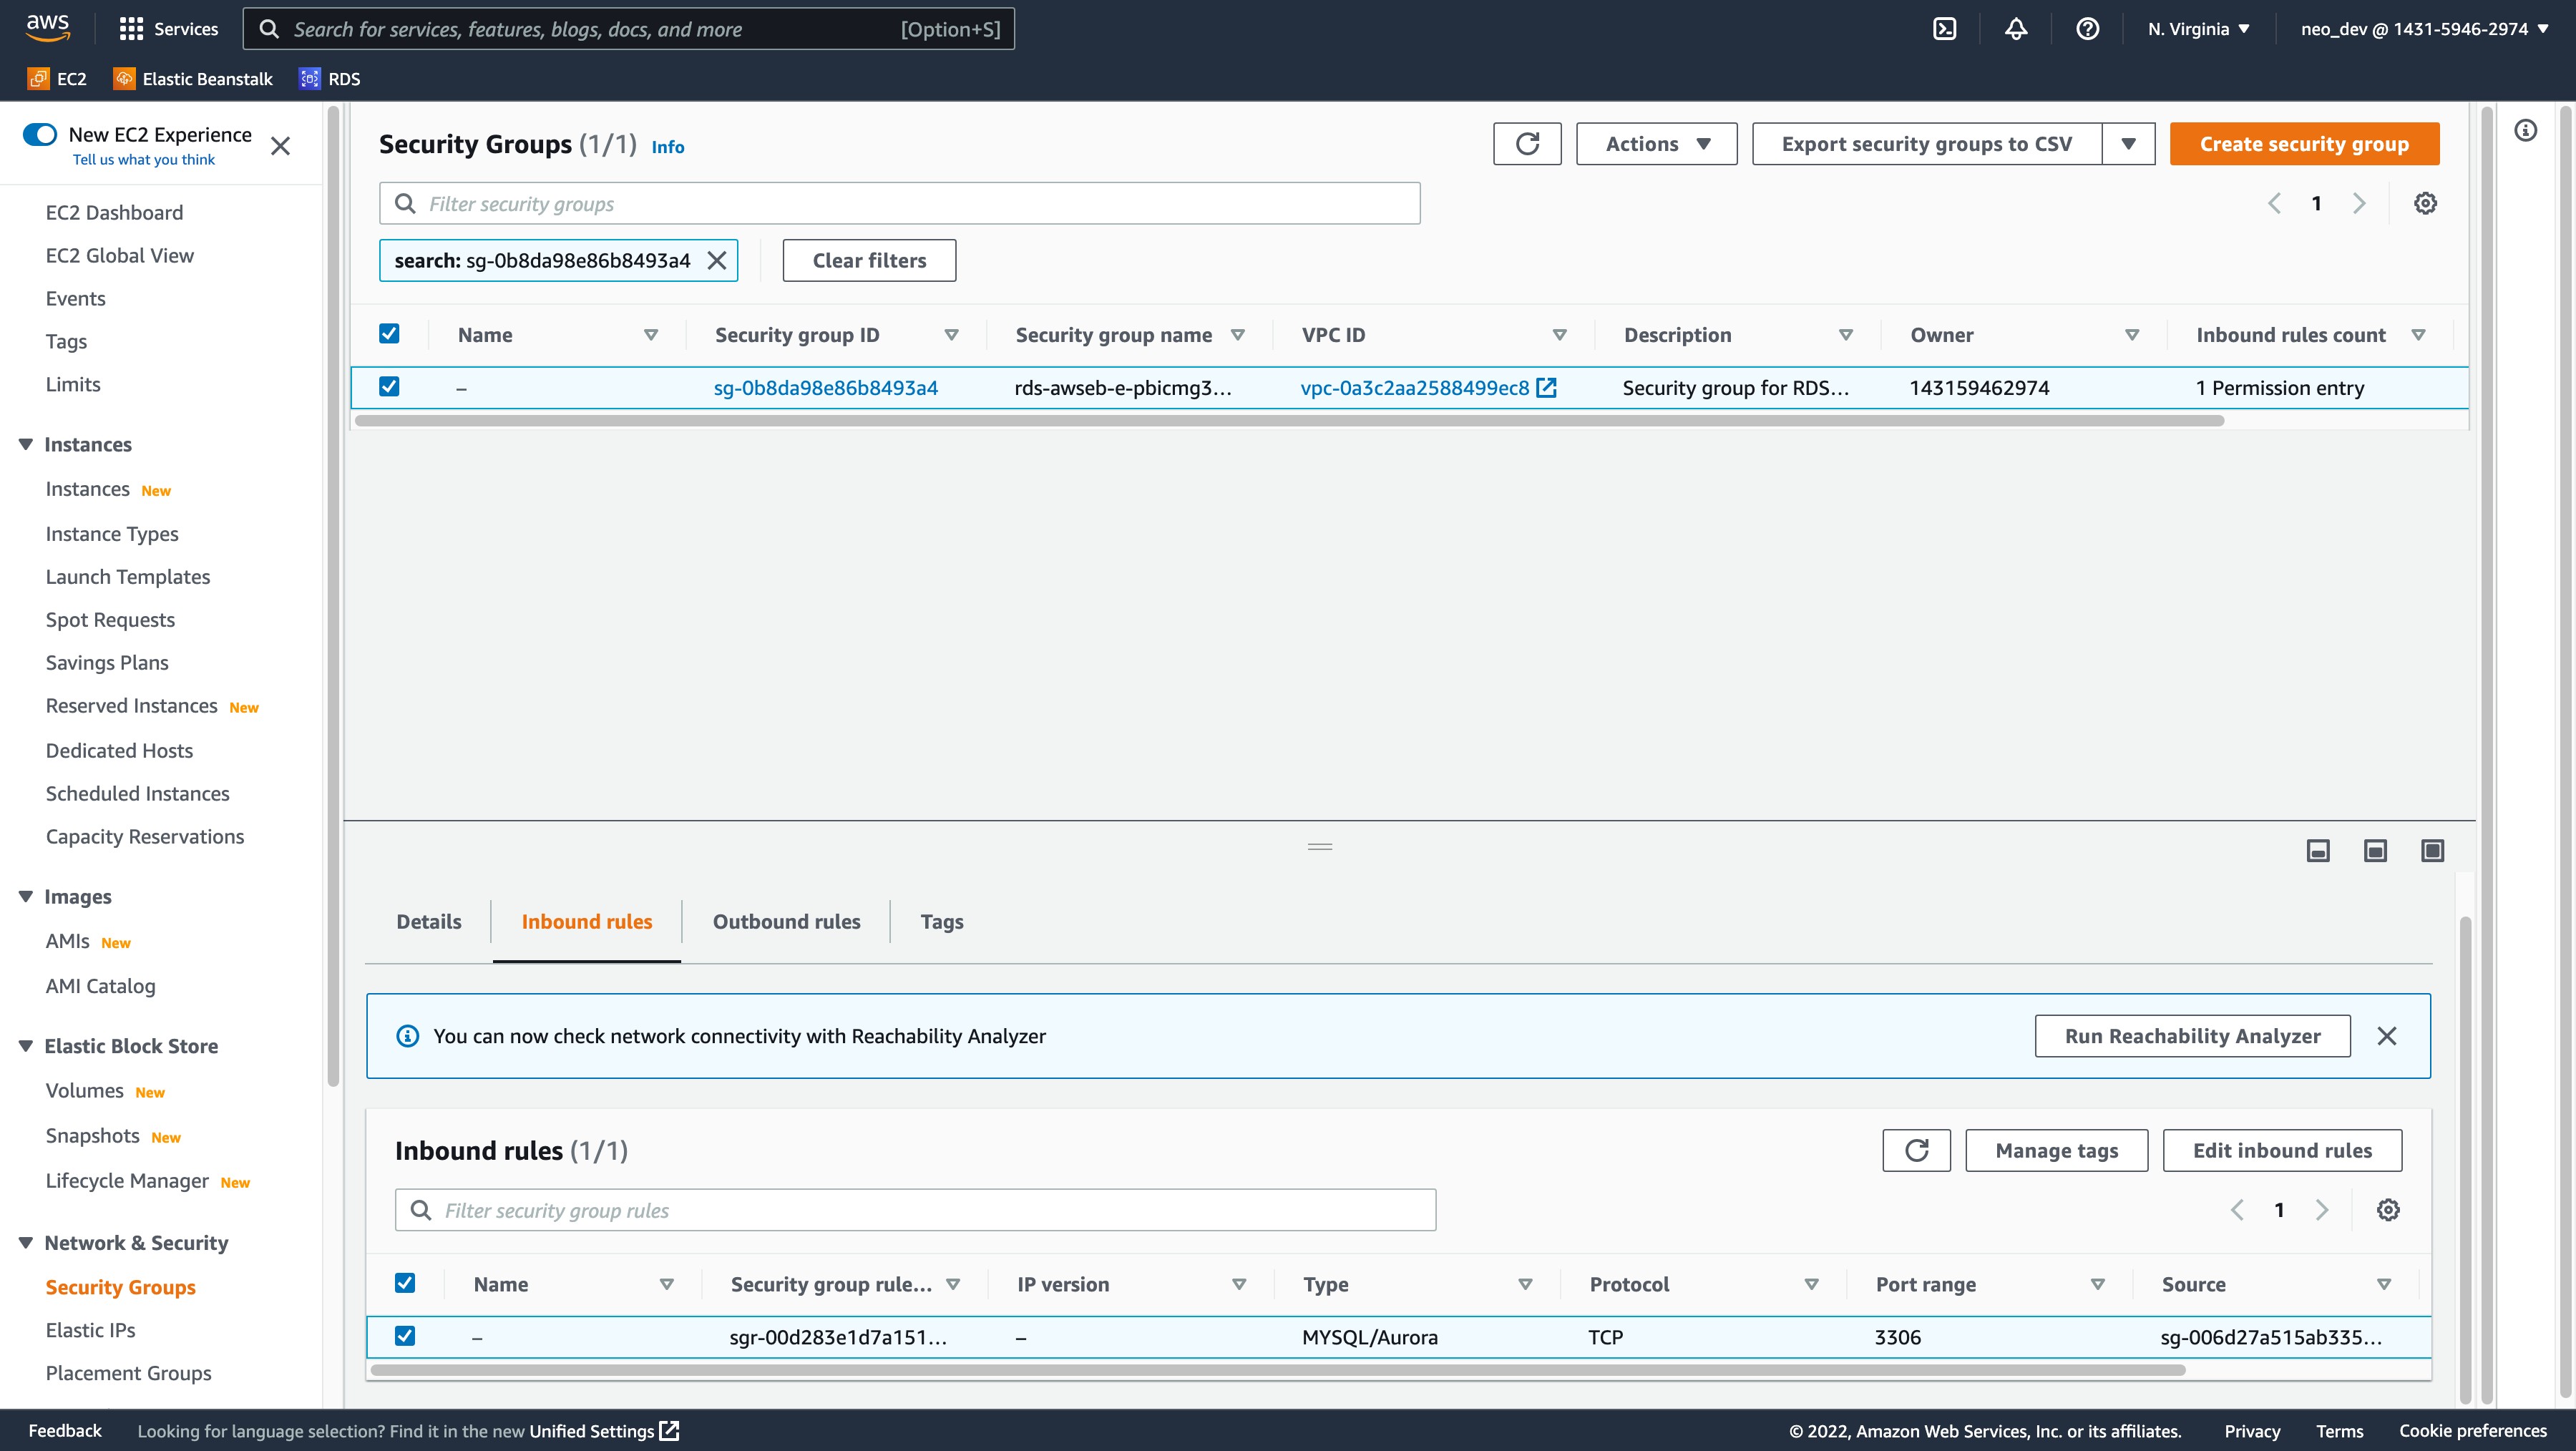The width and height of the screenshot is (2576, 1451).
Task: Collapse the Network & Security section
Action: click(x=26, y=1242)
